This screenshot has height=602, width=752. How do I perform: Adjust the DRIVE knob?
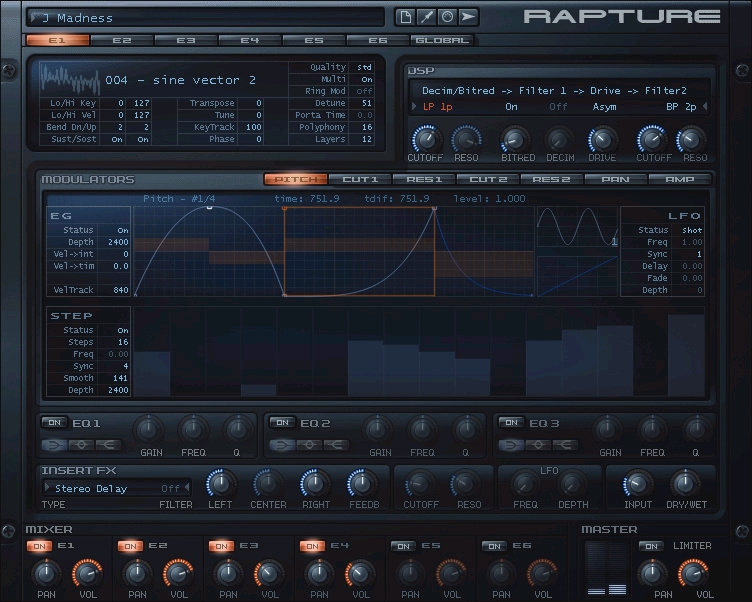pos(602,140)
